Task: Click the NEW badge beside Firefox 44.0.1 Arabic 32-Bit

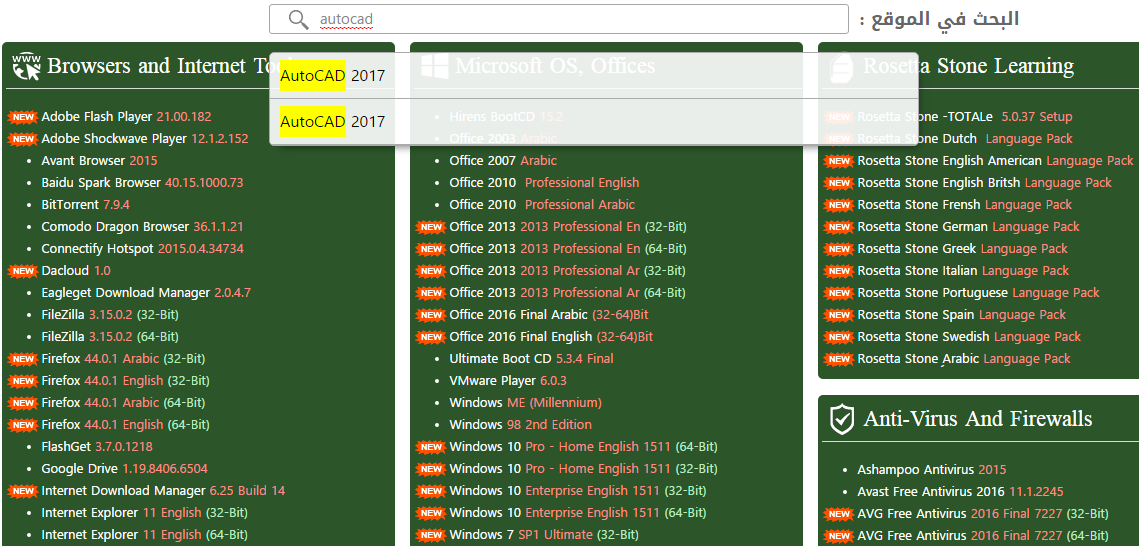Action: [23, 359]
